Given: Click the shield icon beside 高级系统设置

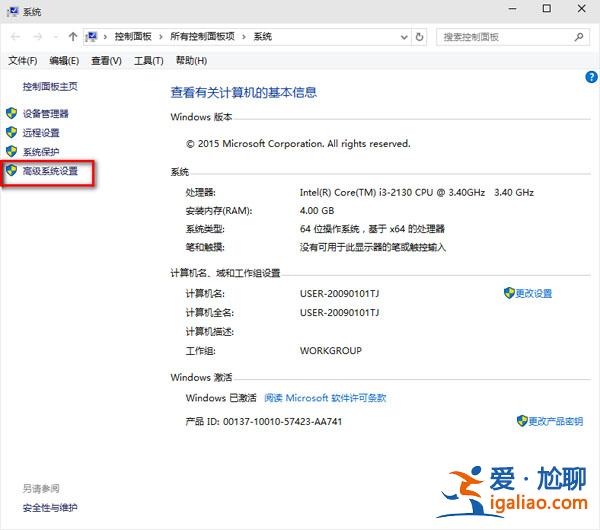Looking at the screenshot, I should [x=11, y=170].
